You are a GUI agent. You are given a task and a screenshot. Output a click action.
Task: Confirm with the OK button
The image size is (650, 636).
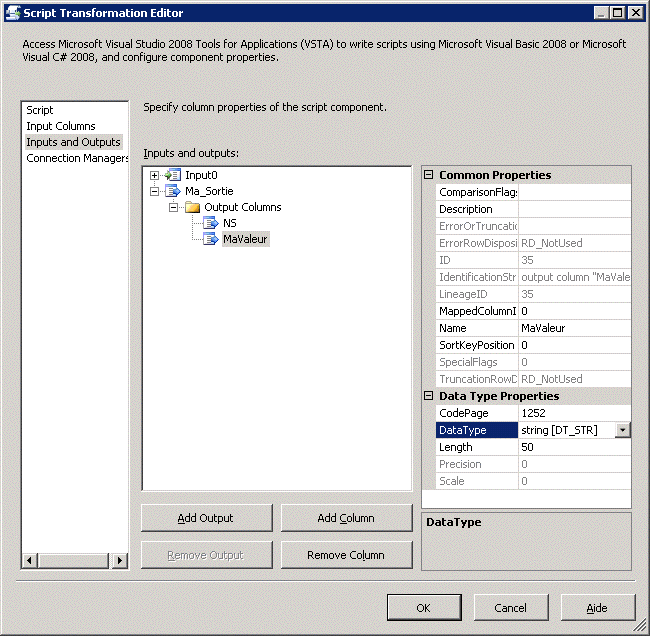[x=423, y=607]
